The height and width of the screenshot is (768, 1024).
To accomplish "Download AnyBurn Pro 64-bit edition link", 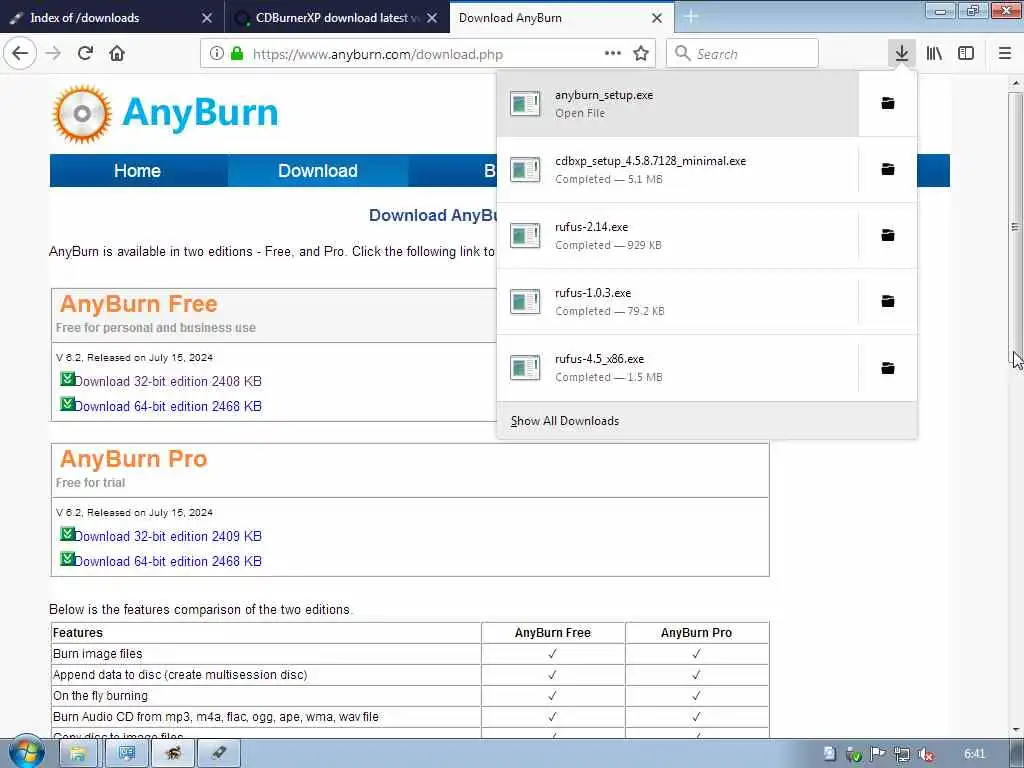I will click(x=168, y=561).
